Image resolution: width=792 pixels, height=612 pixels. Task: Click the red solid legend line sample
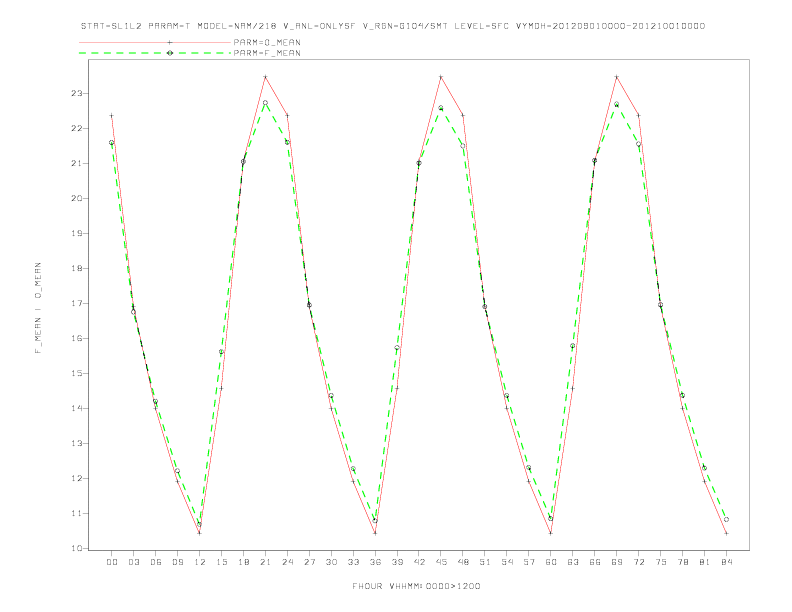pos(155,42)
